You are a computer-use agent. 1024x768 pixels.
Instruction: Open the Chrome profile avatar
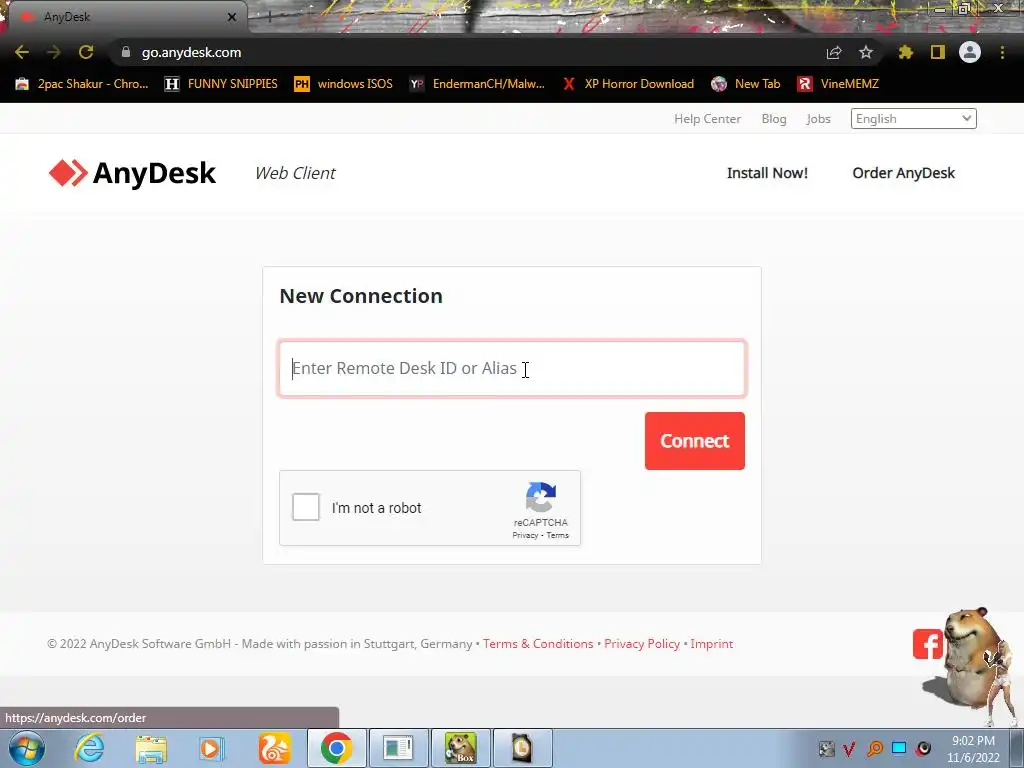pyautogui.click(x=970, y=52)
